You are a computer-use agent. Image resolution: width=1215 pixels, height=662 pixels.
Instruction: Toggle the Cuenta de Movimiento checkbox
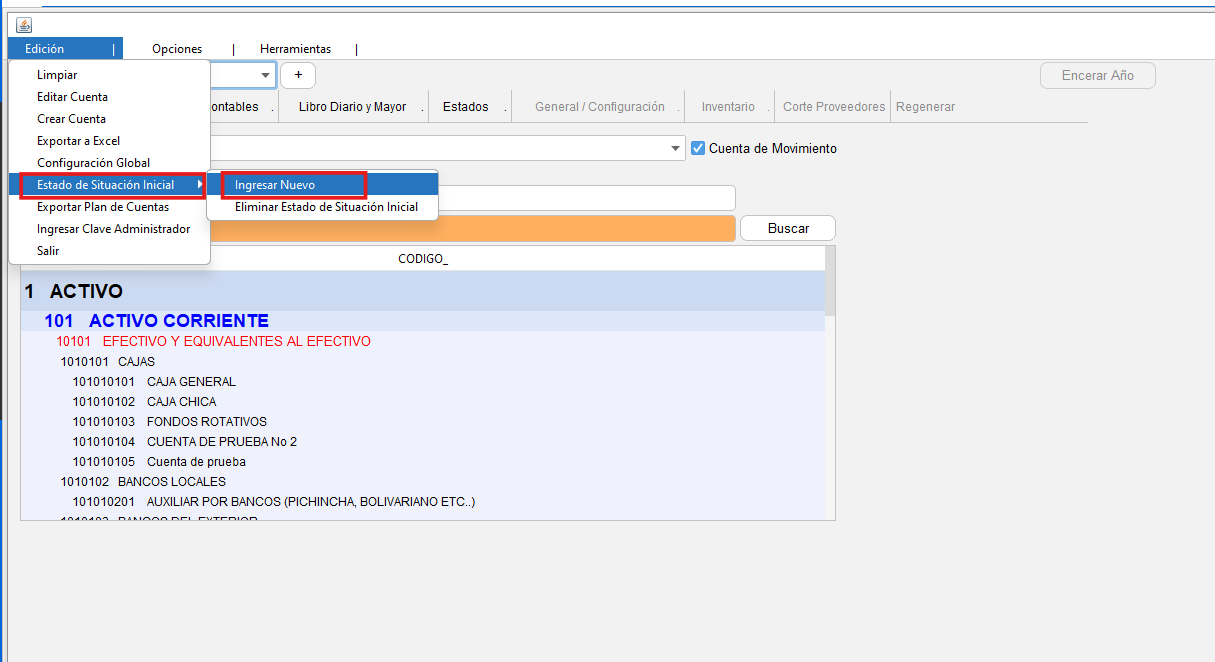[698, 148]
